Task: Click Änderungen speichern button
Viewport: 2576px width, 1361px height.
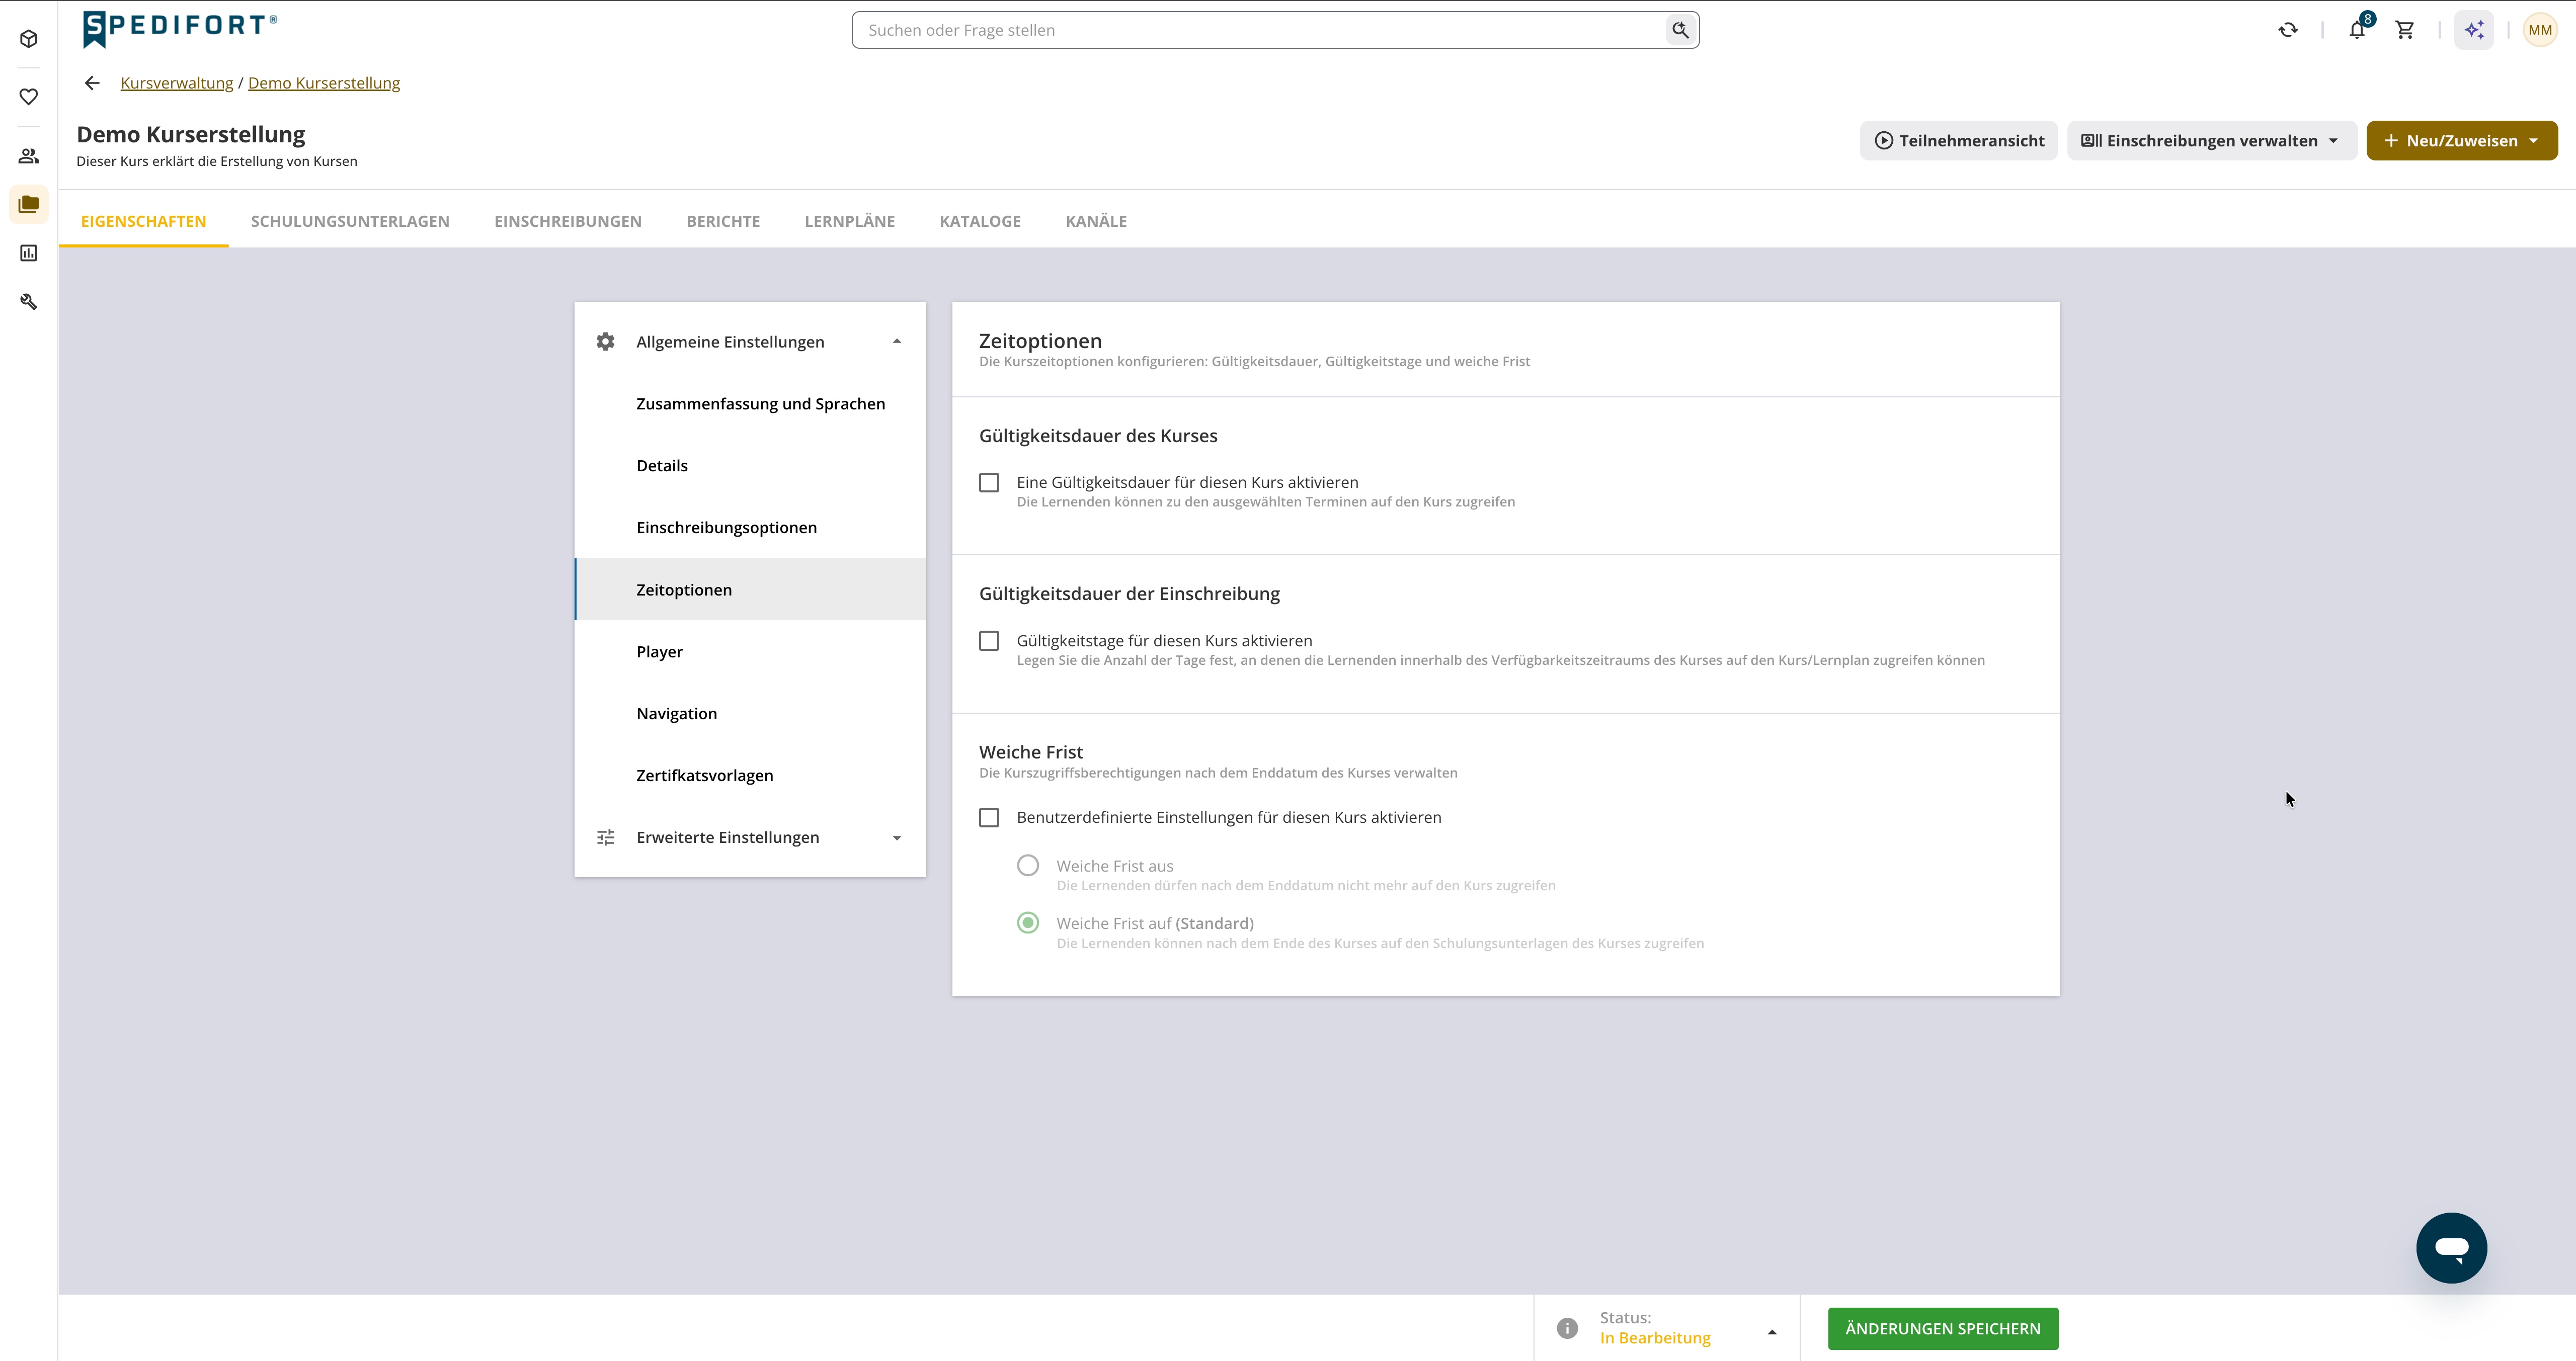Action: (1942, 1328)
